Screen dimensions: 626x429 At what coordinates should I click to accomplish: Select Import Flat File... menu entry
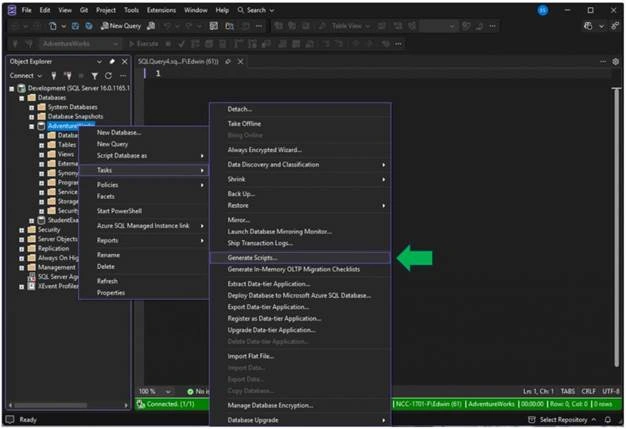pyautogui.click(x=300, y=356)
